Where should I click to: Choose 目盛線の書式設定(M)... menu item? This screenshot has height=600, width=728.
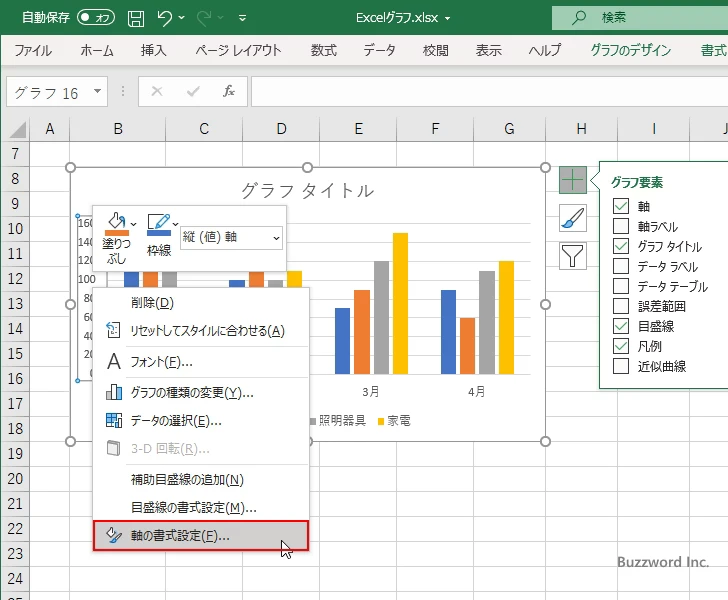pyautogui.click(x=201, y=508)
